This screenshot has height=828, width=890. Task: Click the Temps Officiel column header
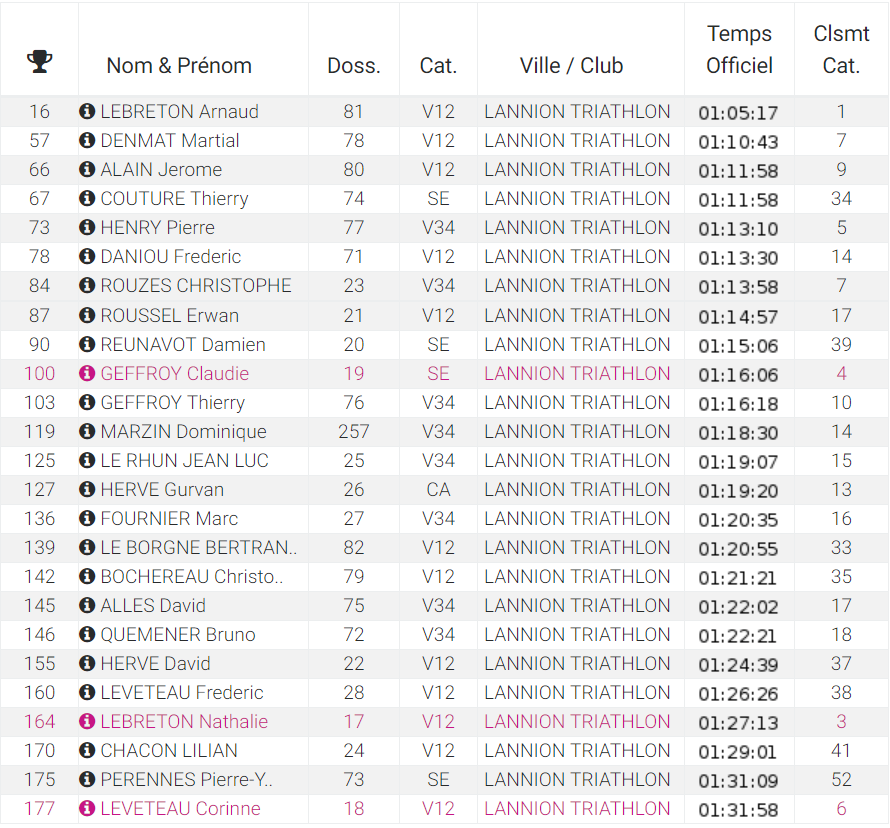[739, 50]
